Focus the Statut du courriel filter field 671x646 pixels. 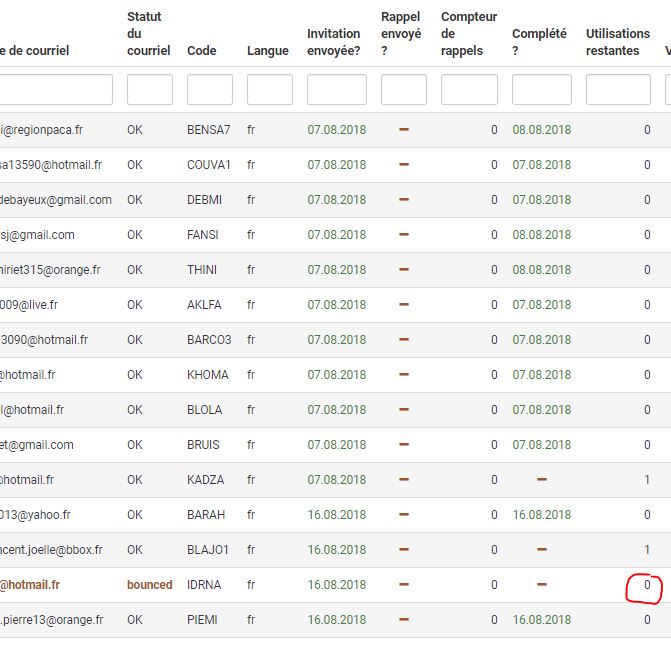pos(150,90)
